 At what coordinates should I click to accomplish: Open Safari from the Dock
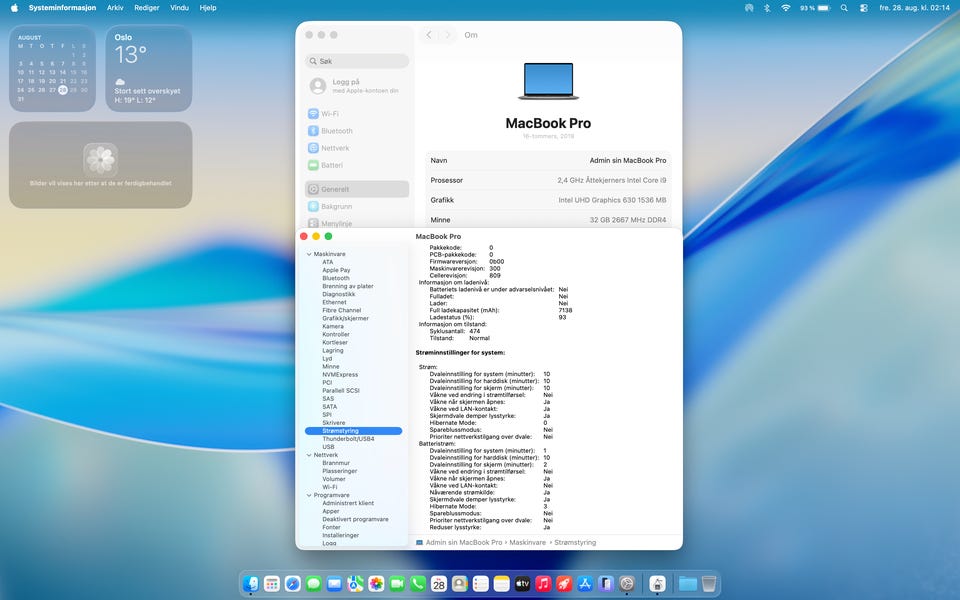point(293,584)
